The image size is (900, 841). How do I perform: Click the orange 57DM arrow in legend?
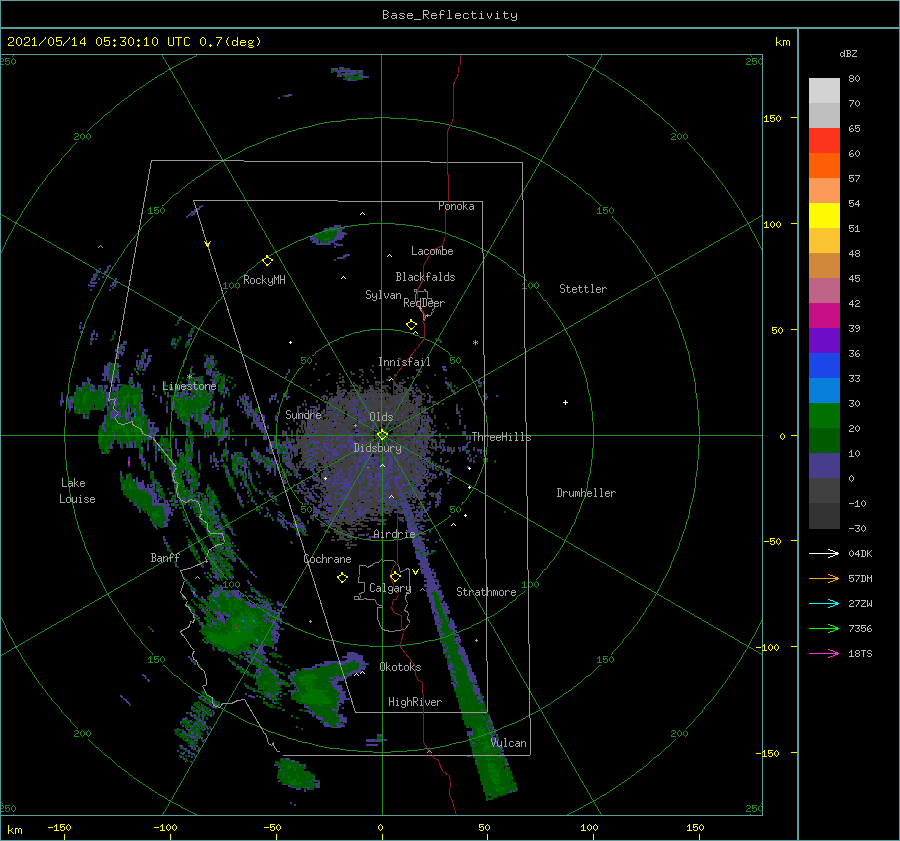[824, 579]
